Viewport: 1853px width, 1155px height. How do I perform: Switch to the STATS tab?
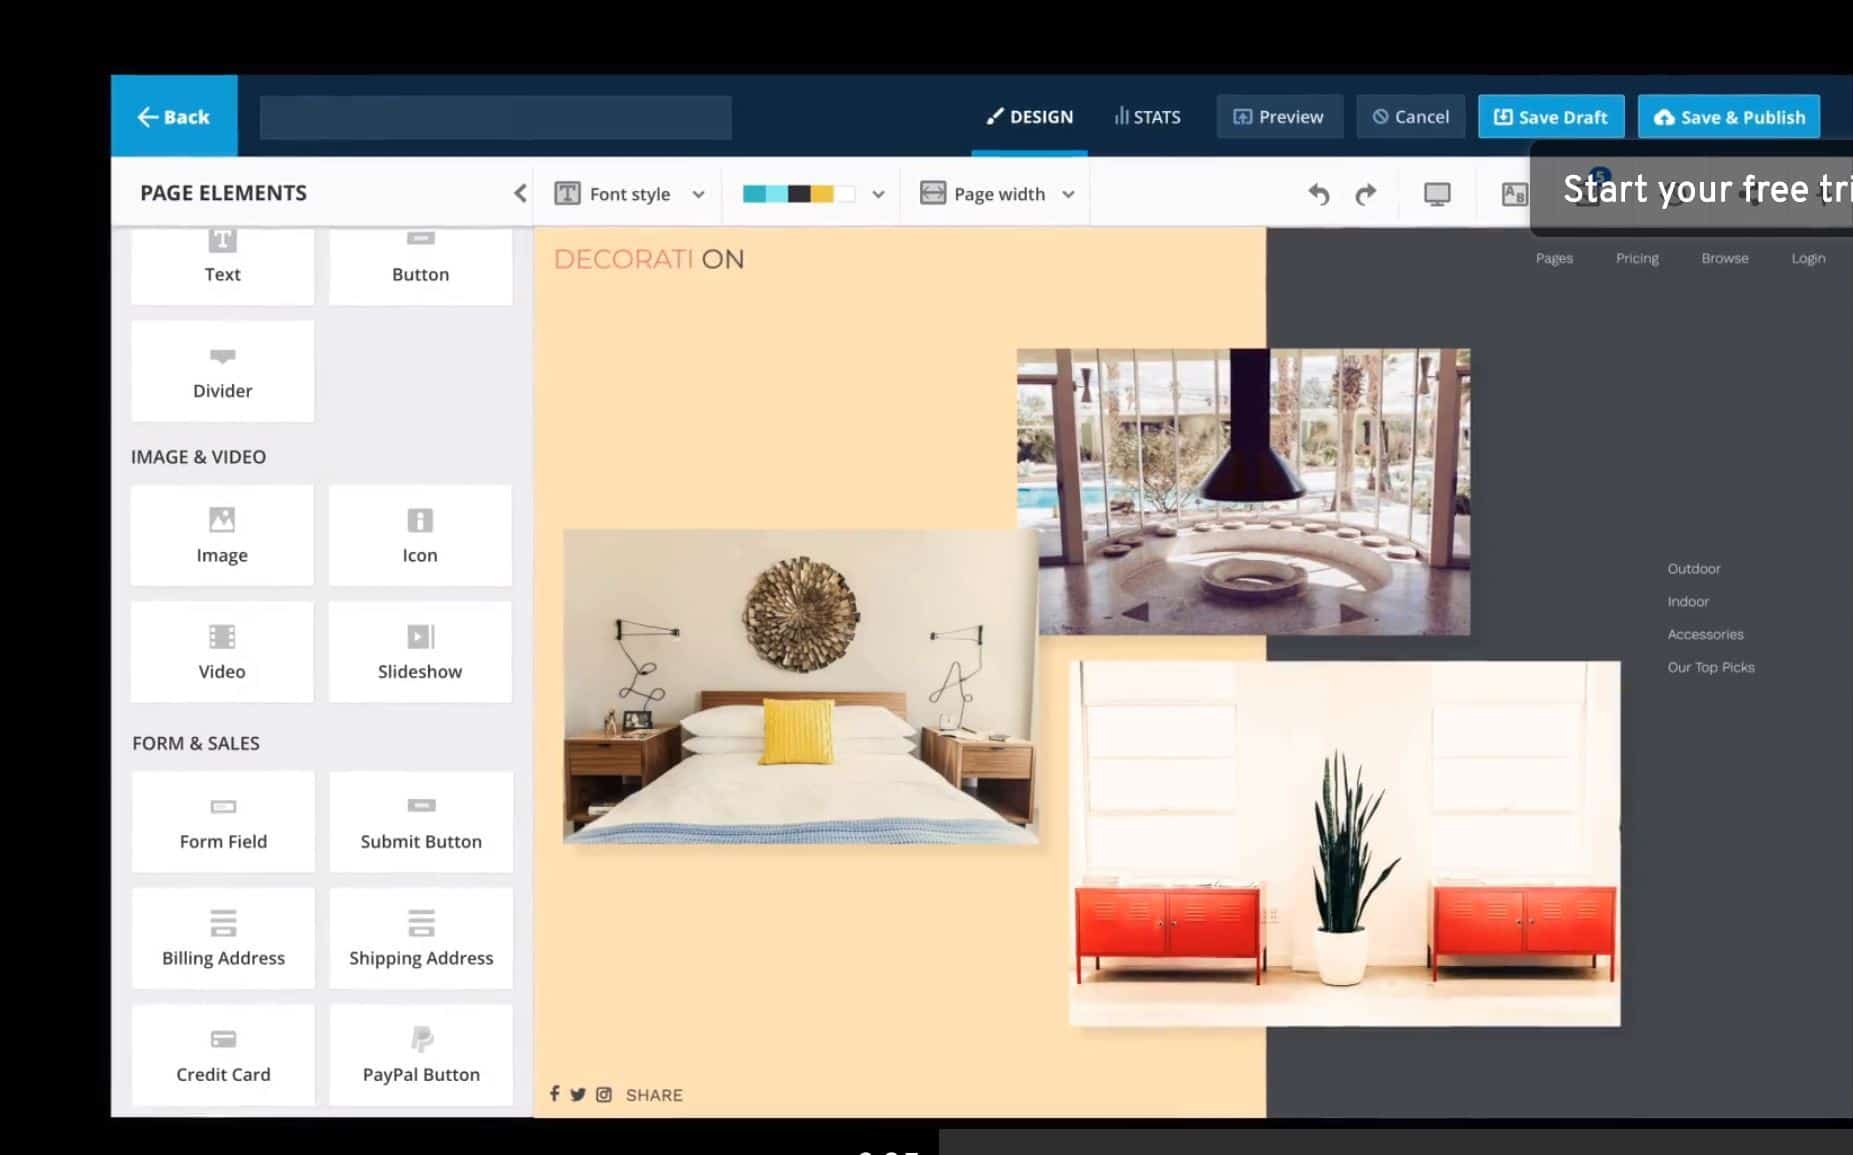coord(1147,117)
